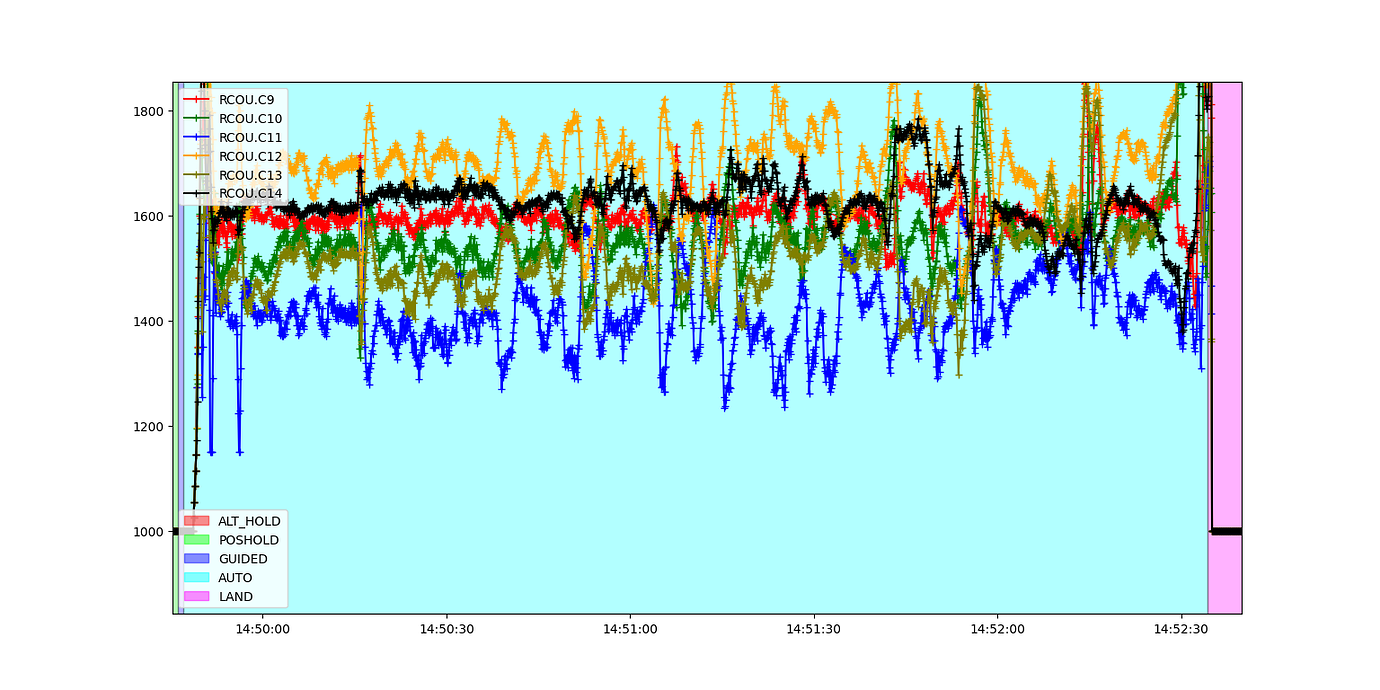Screen dimensions: 1380x690
Task: Click the red RCOU.C9 legend line marker
Action: (x=197, y=100)
